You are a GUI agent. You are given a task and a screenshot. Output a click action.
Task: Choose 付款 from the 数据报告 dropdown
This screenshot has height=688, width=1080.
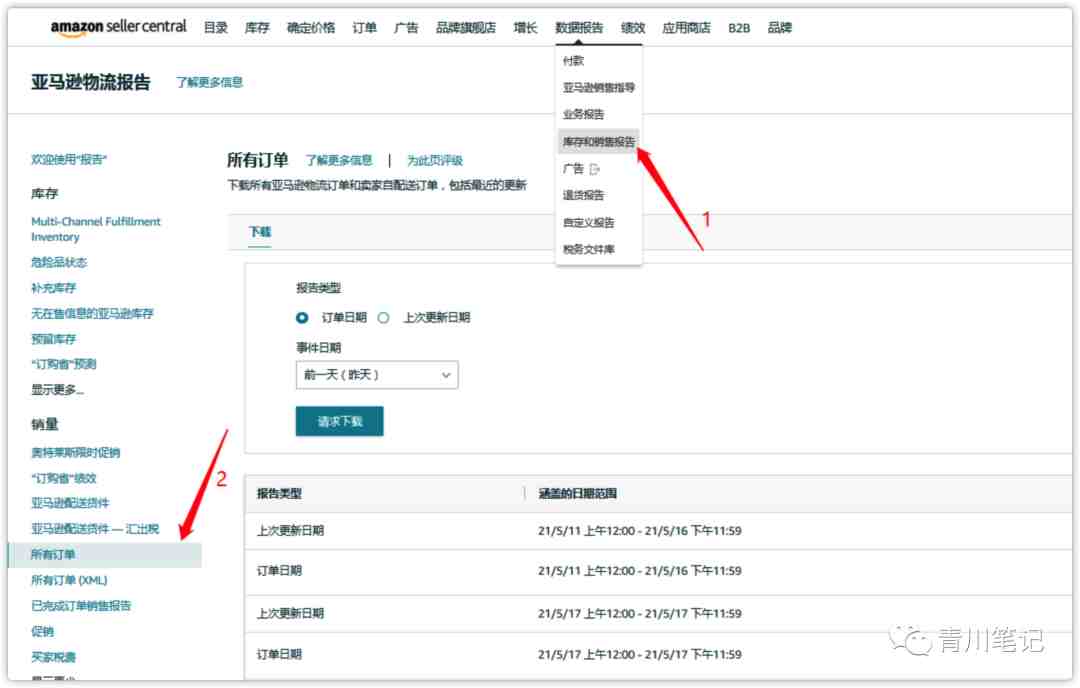573,61
